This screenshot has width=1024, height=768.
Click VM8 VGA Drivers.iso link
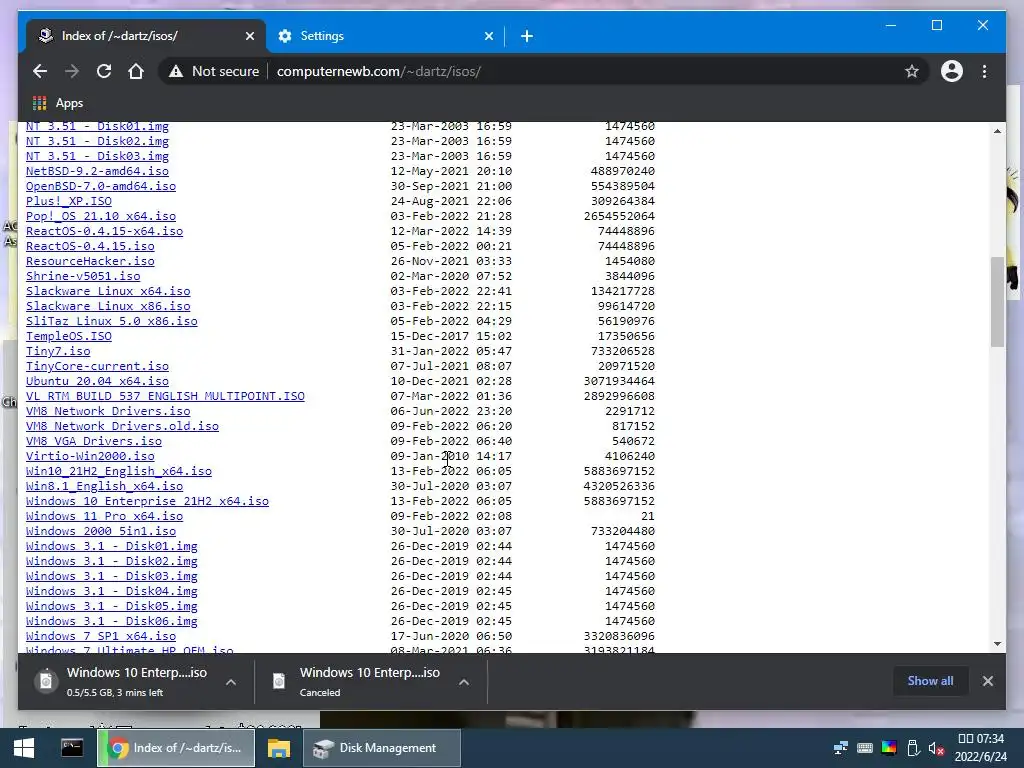pyautogui.click(x=93, y=441)
